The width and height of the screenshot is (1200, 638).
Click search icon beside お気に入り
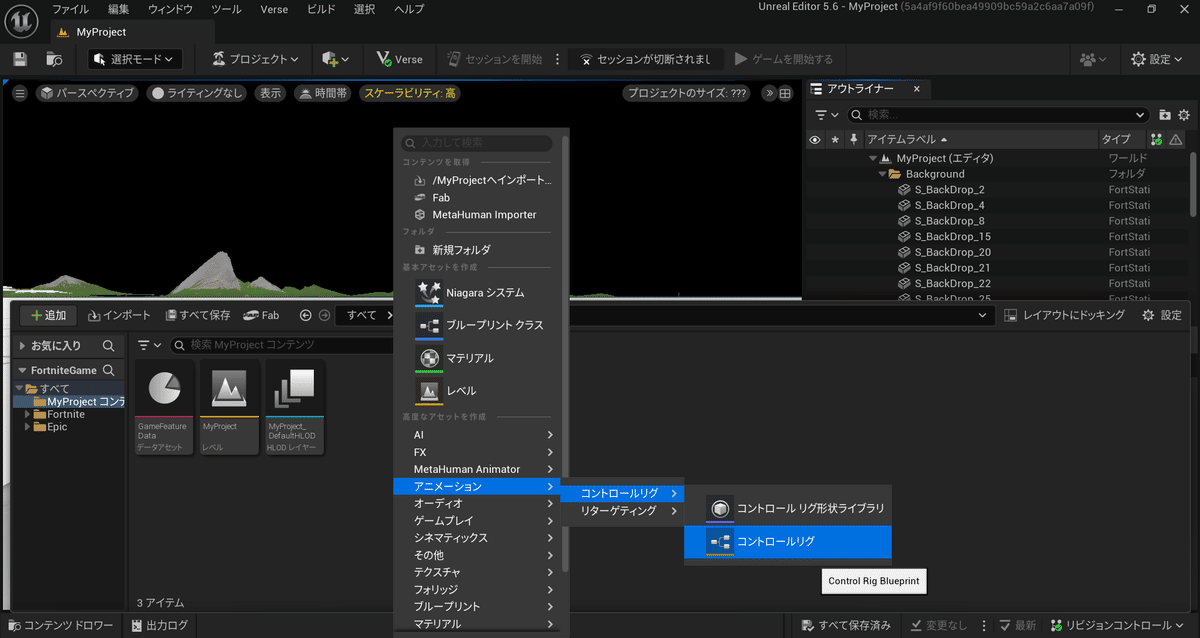109,345
